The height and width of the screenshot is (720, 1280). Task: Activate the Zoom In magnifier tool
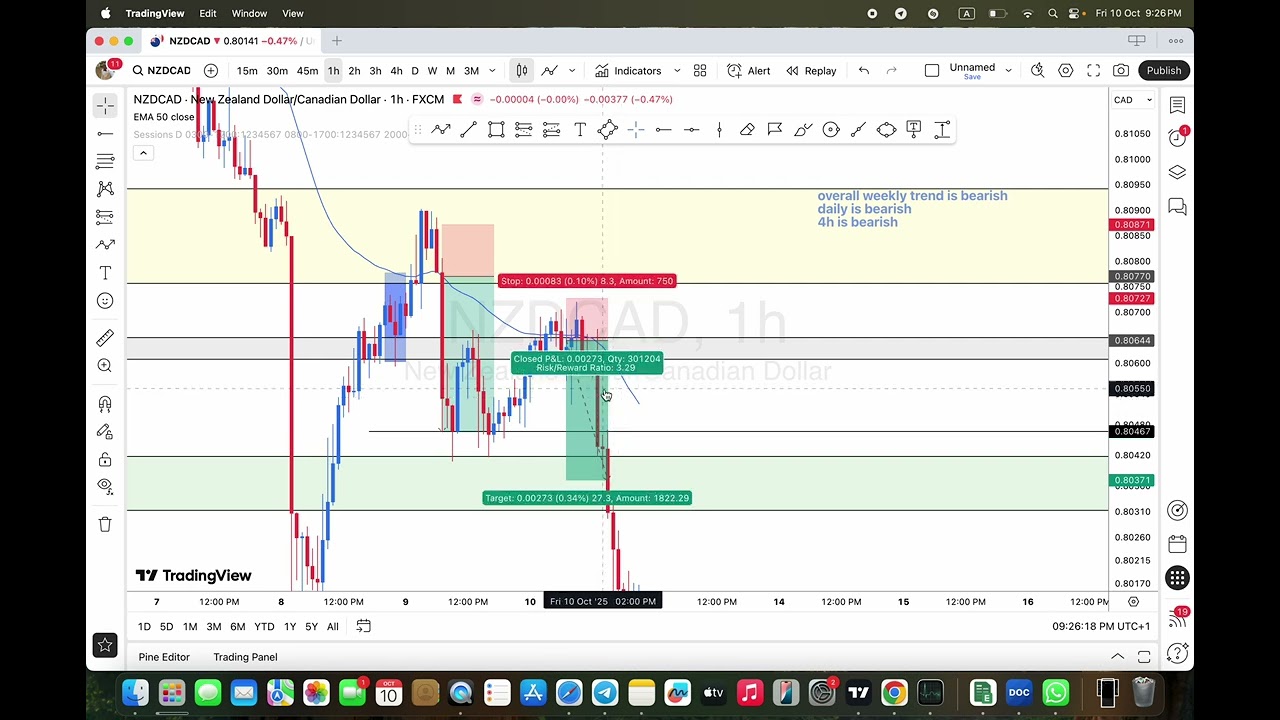(105, 366)
